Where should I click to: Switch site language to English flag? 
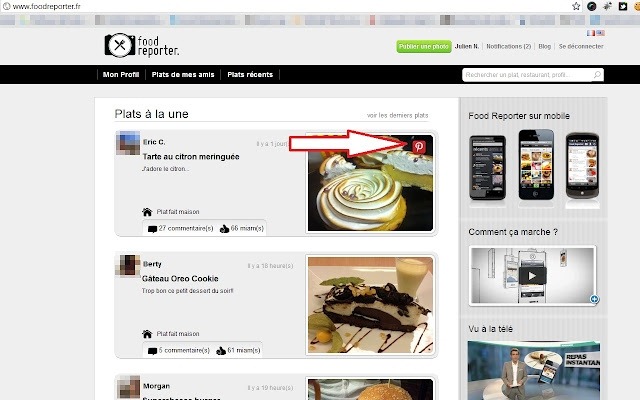600,33
